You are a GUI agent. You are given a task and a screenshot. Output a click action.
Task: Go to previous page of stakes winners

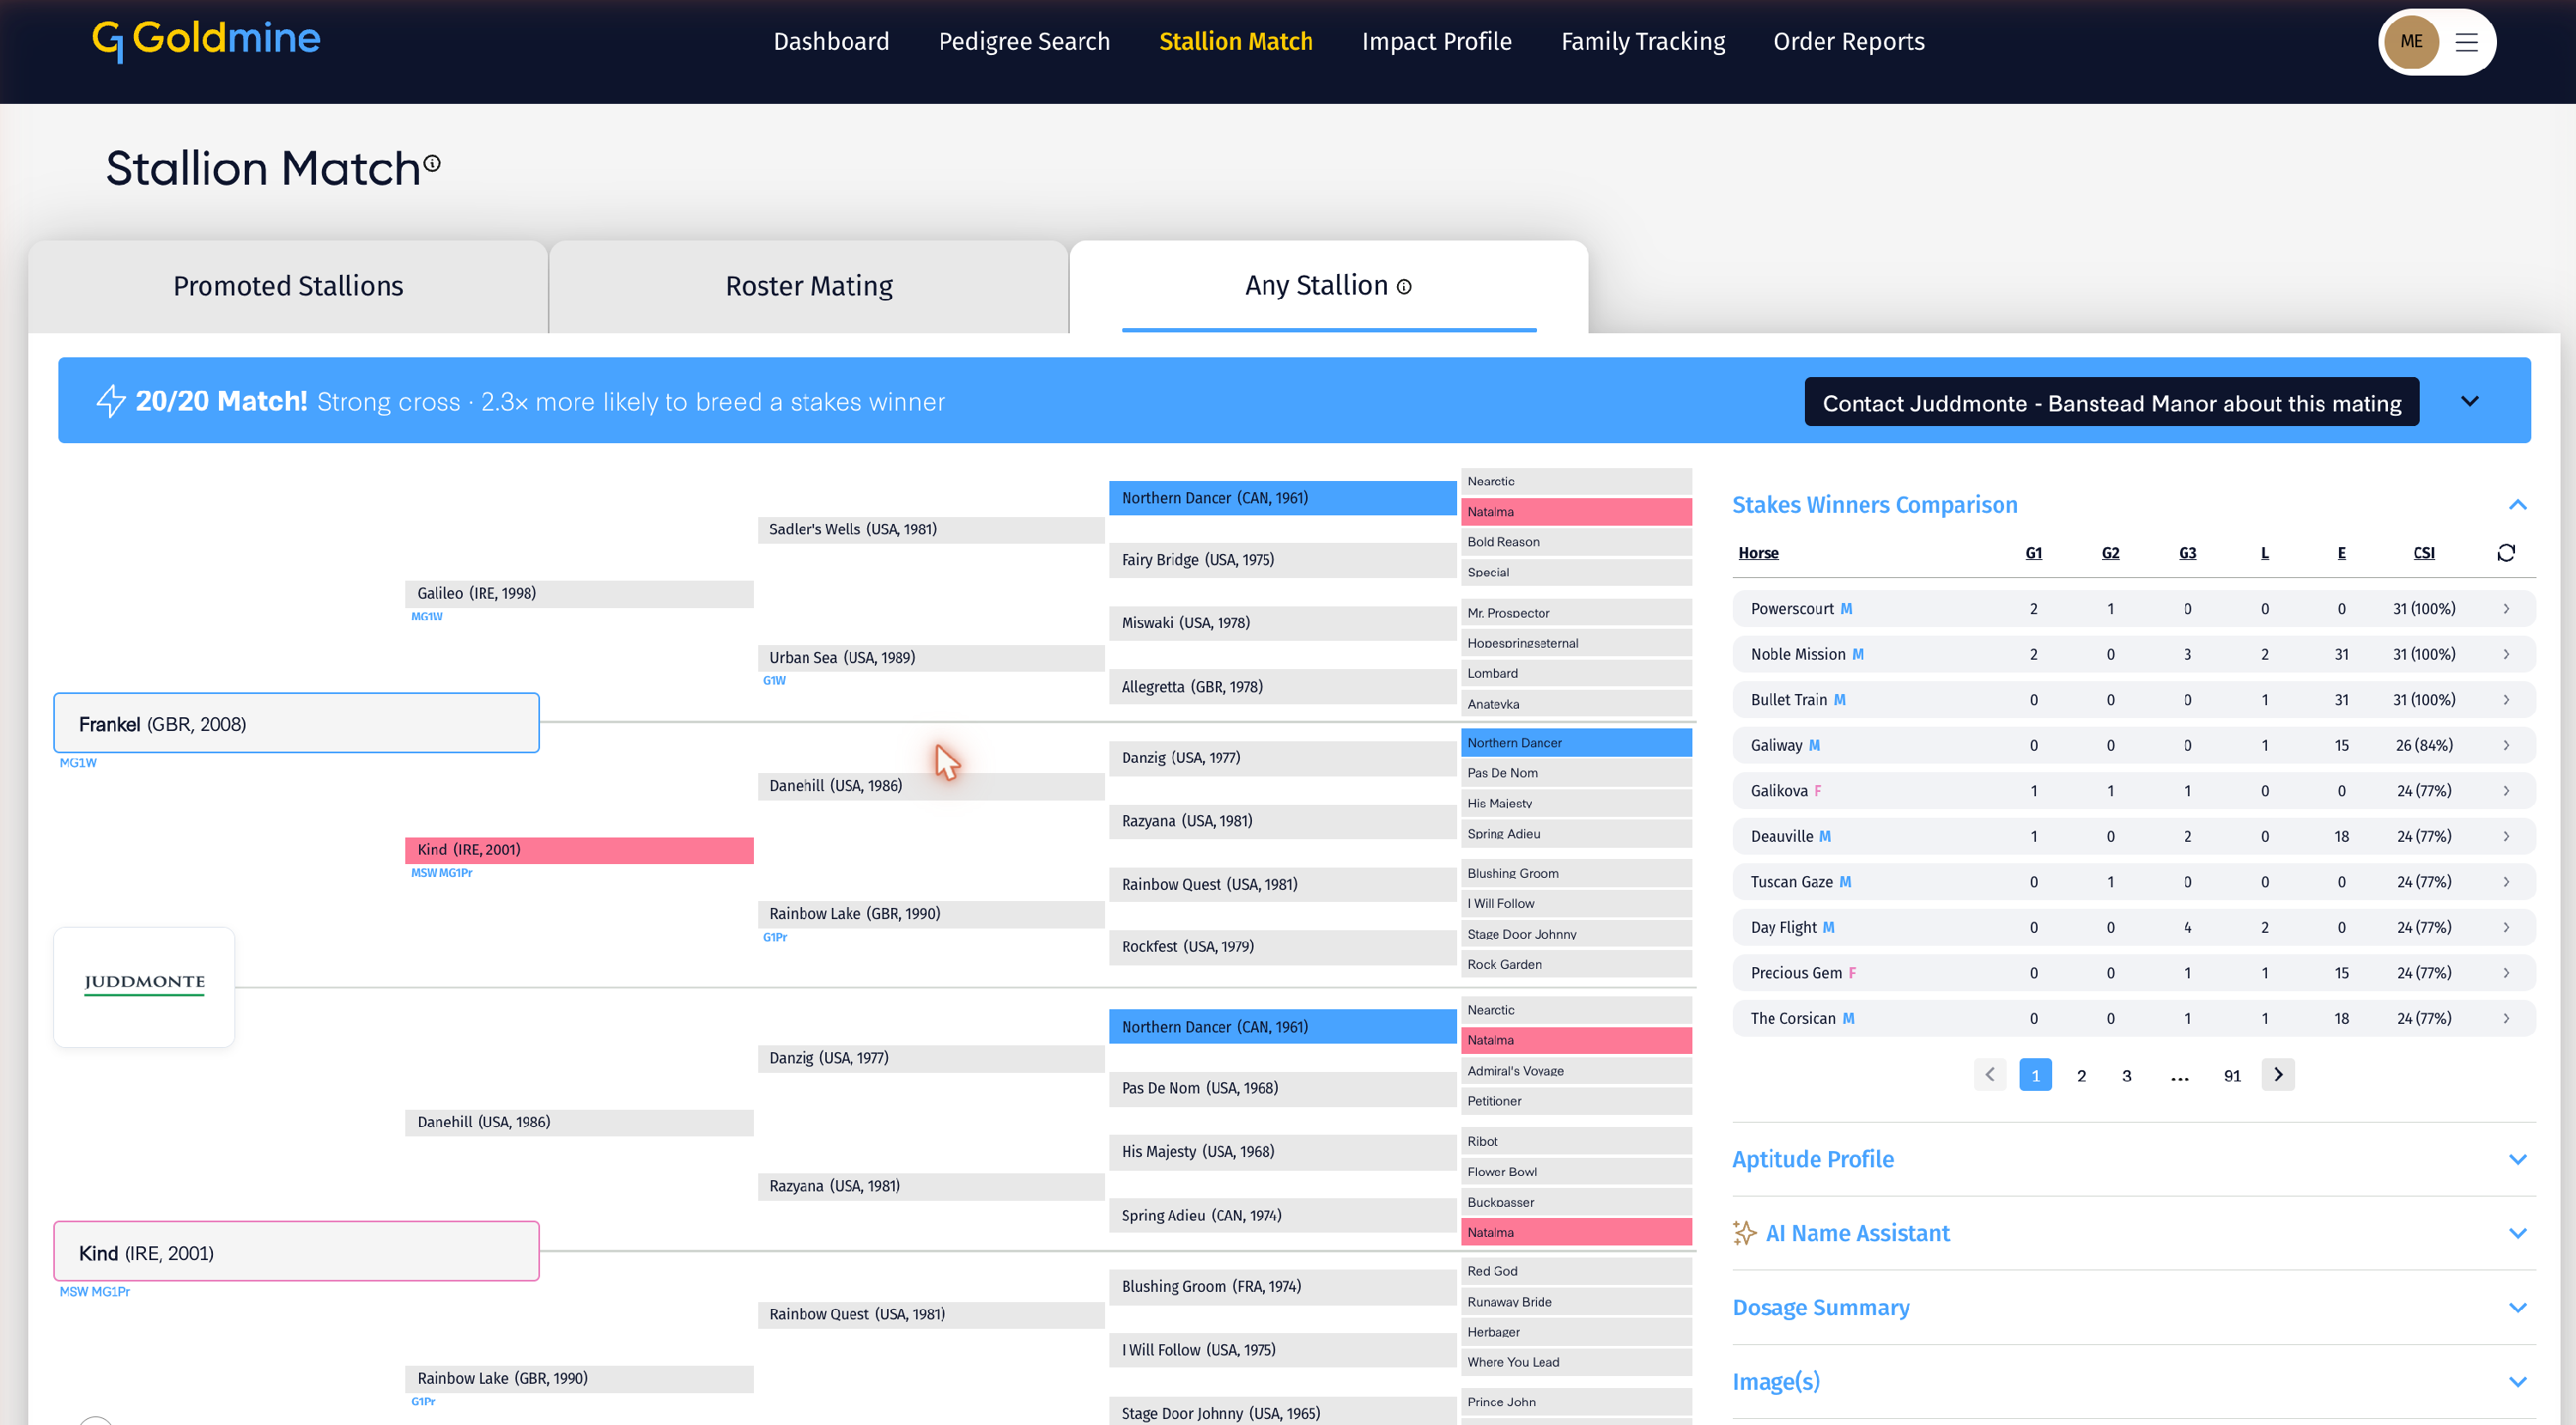1990,1075
